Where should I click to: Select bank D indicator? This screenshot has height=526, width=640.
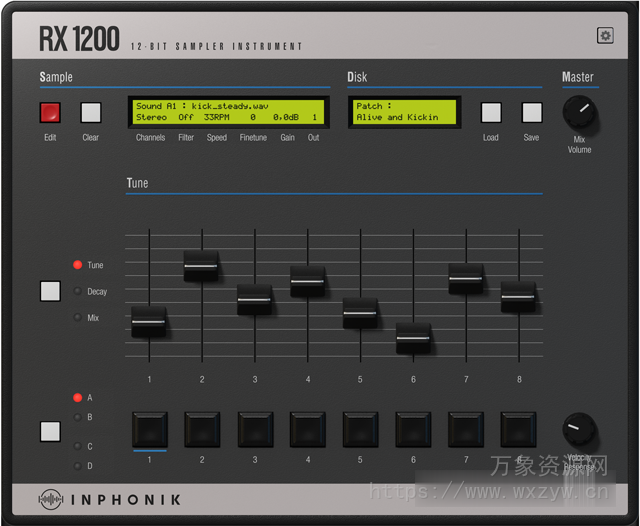(x=78, y=466)
